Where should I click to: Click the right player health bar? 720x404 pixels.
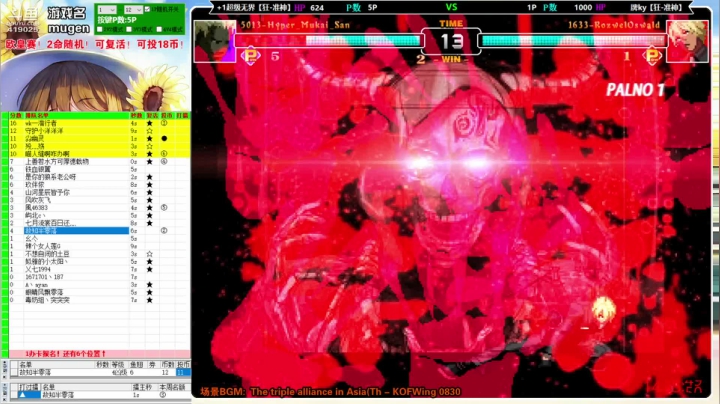pos(574,41)
